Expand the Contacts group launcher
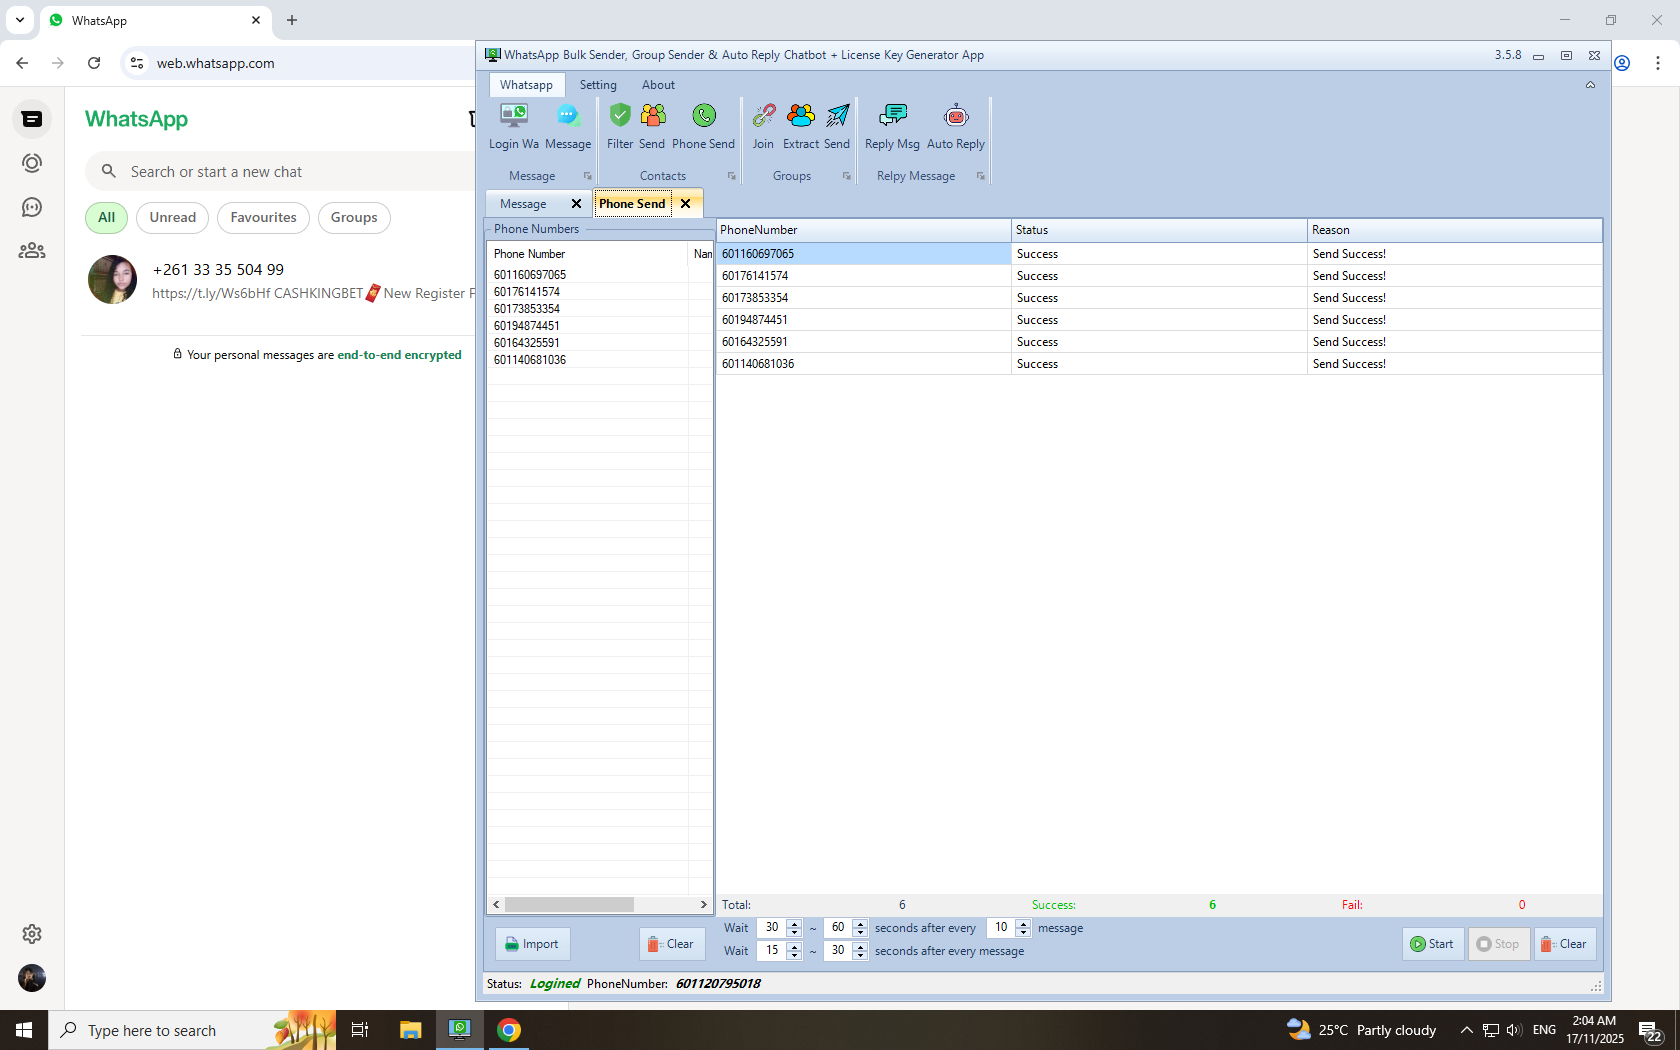1680x1050 pixels. 732,176
